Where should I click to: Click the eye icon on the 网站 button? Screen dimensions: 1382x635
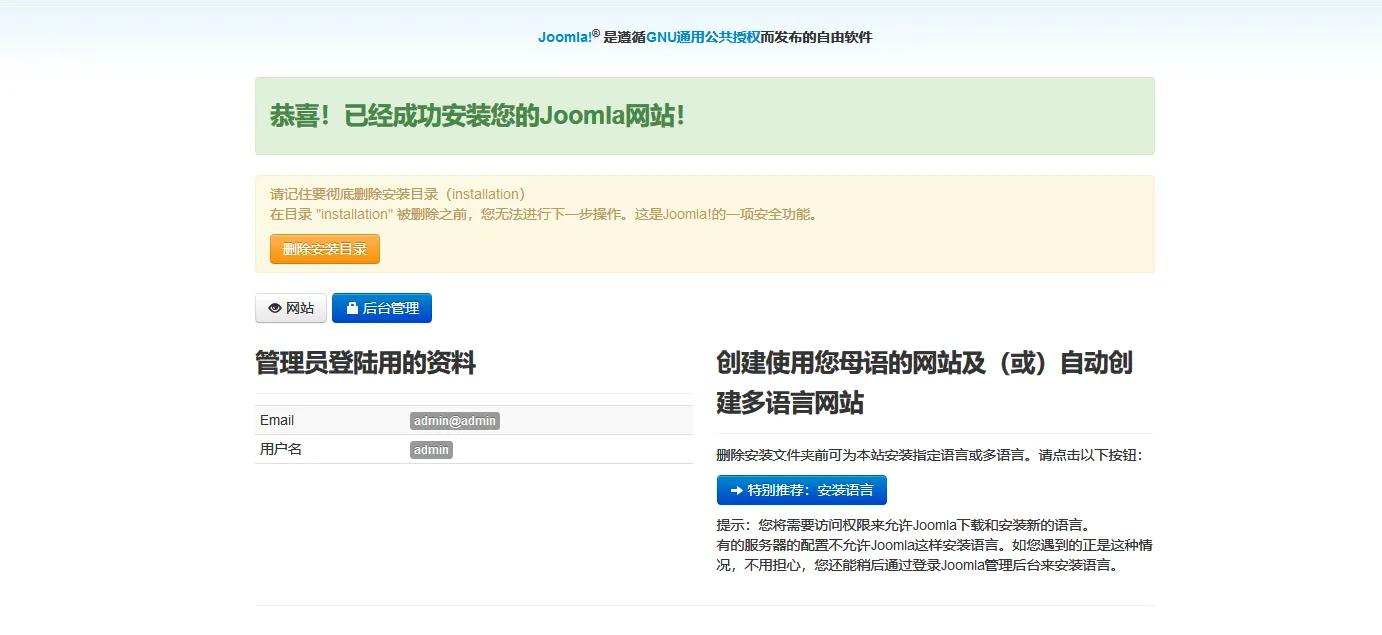click(275, 309)
